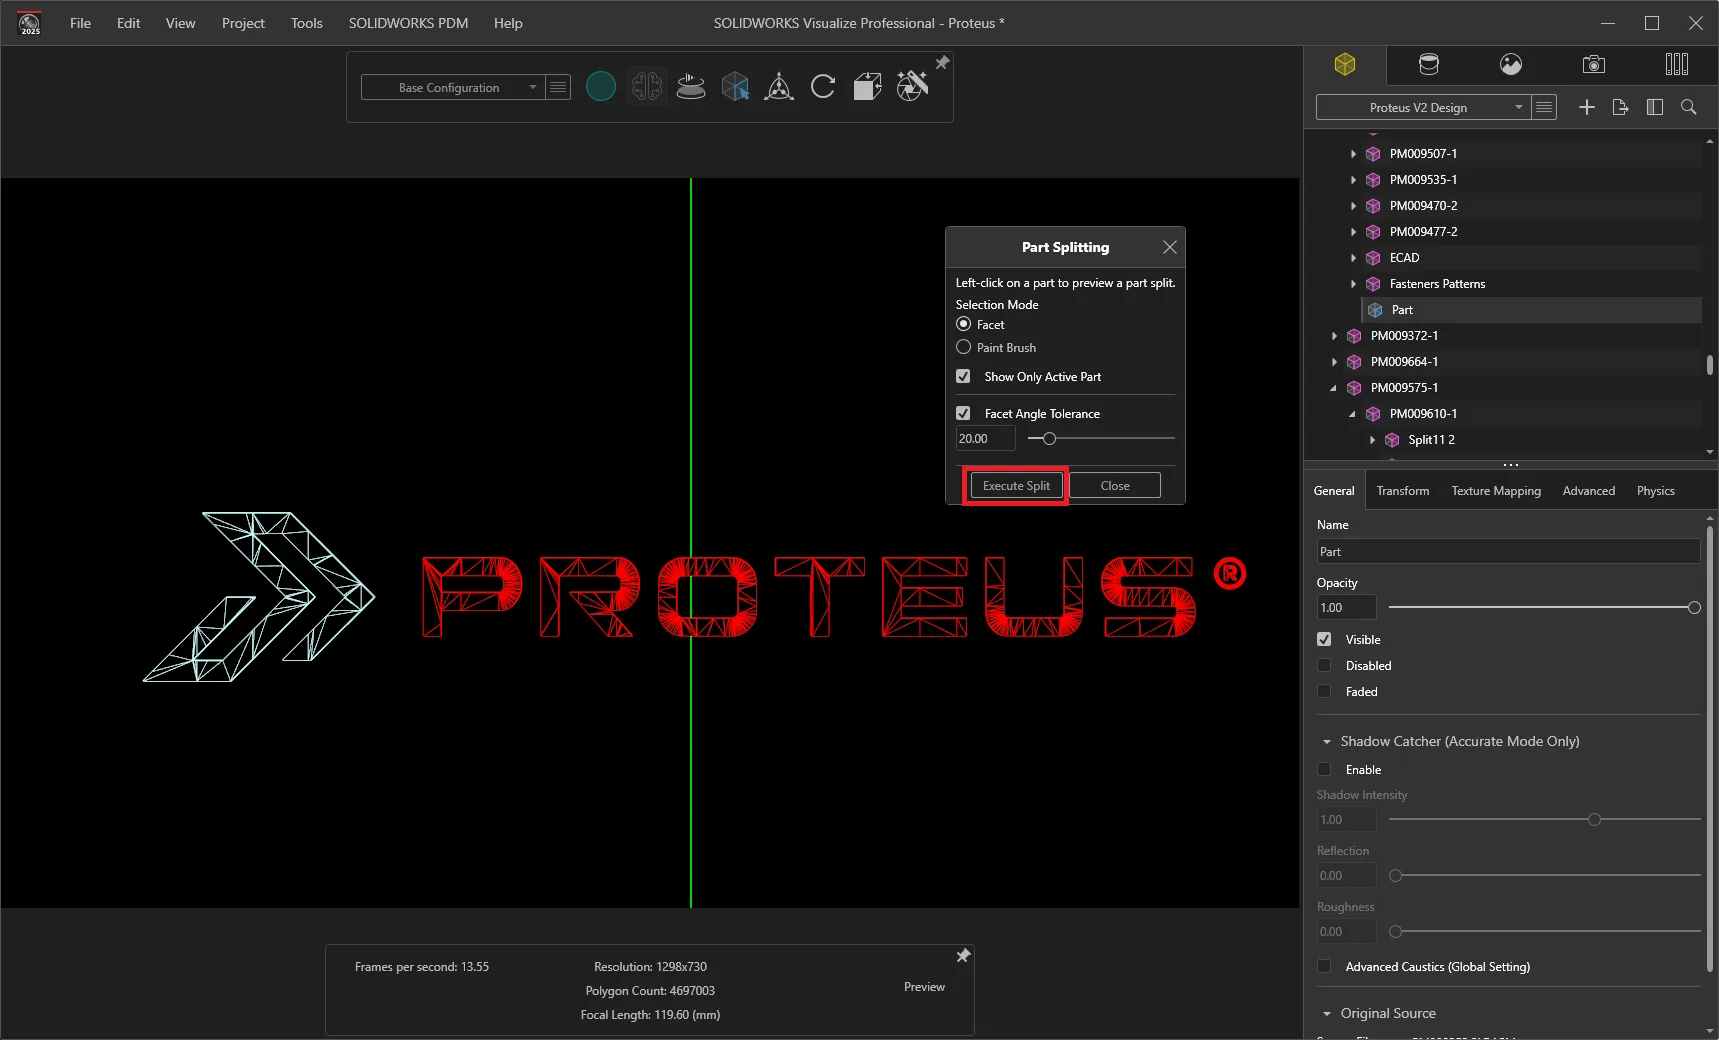Switch to the File Libraries tab

[1677, 65]
